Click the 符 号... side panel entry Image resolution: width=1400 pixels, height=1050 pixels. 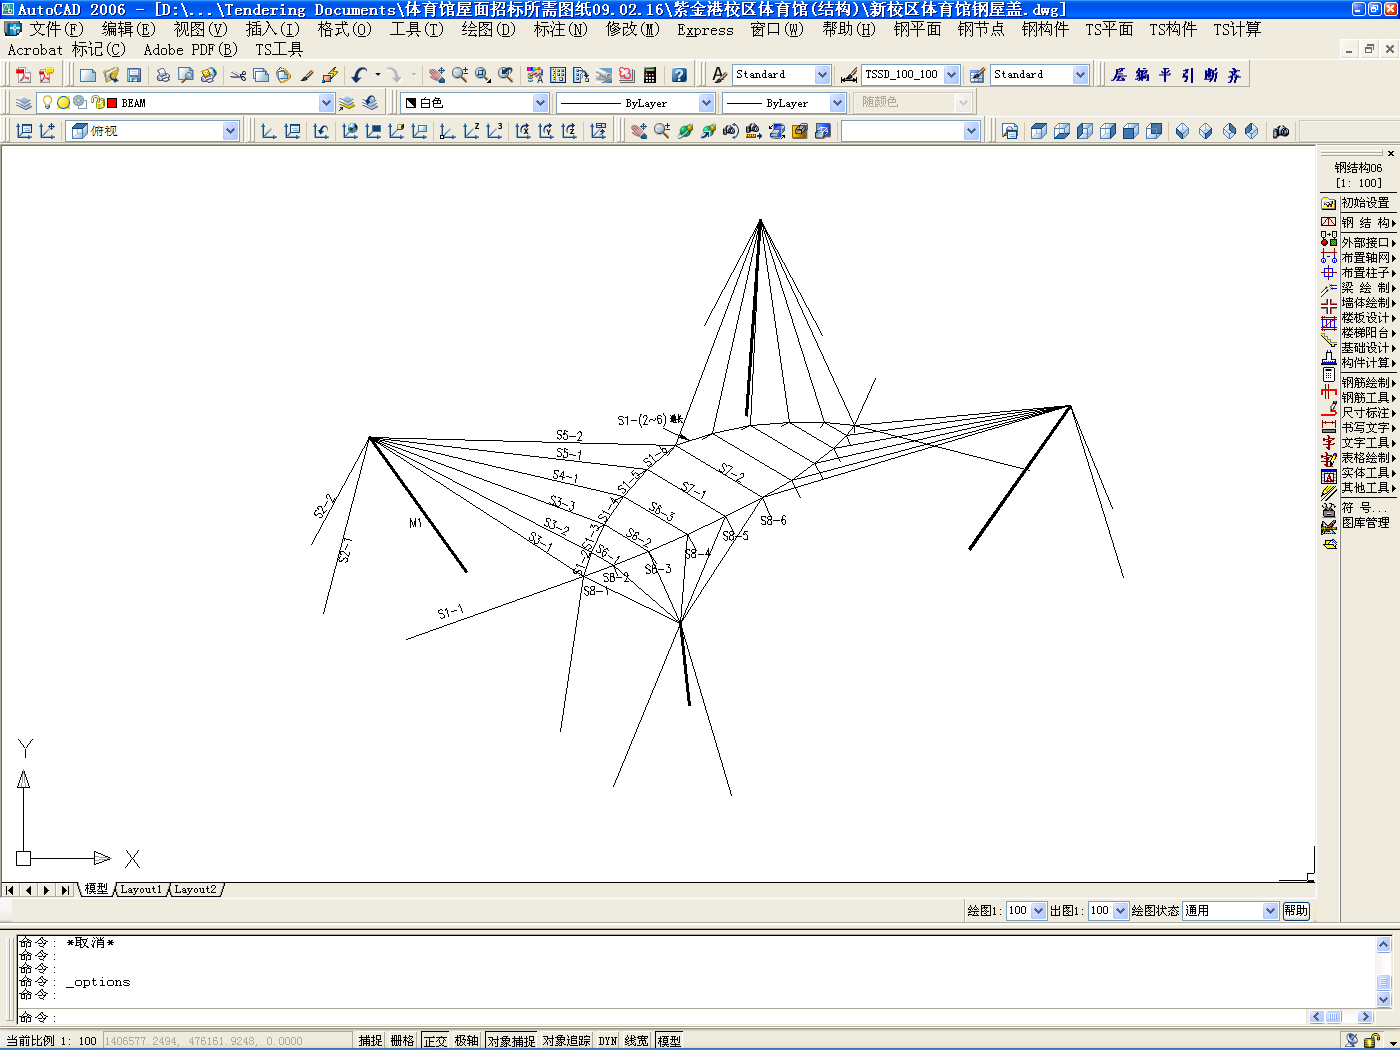pyautogui.click(x=1365, y=508)
